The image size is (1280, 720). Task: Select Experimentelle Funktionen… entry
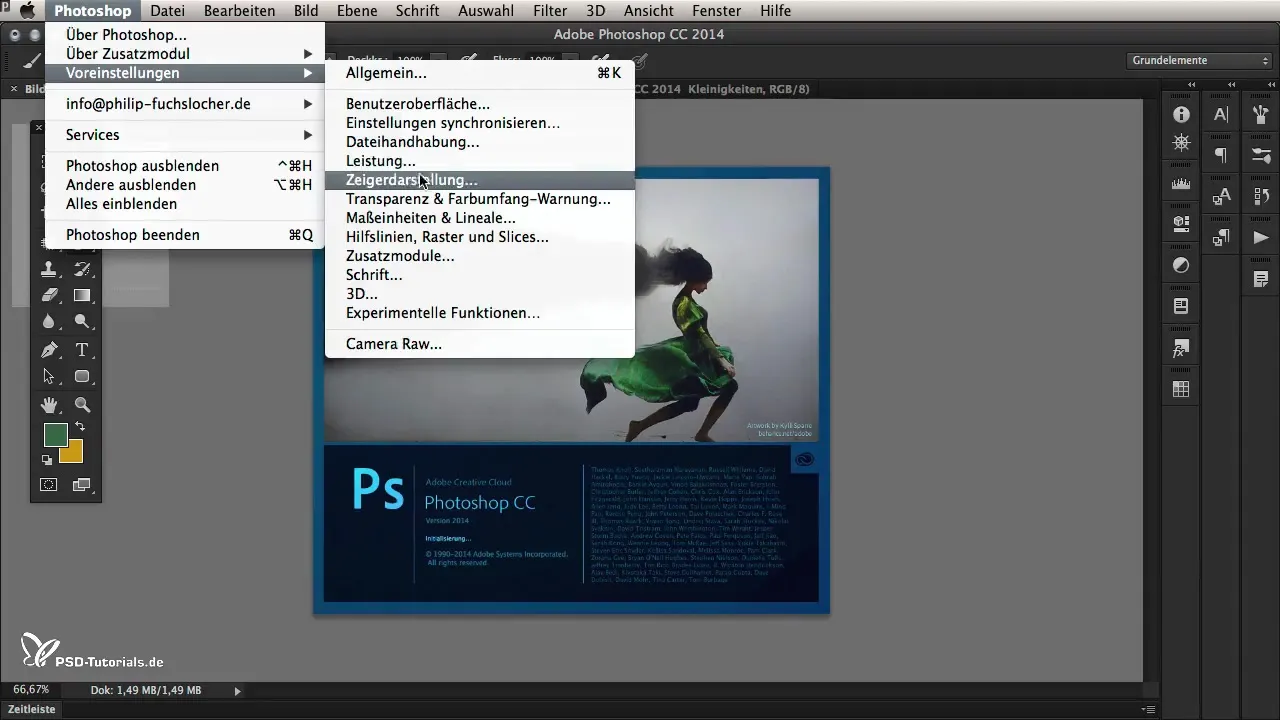(480, 313)
